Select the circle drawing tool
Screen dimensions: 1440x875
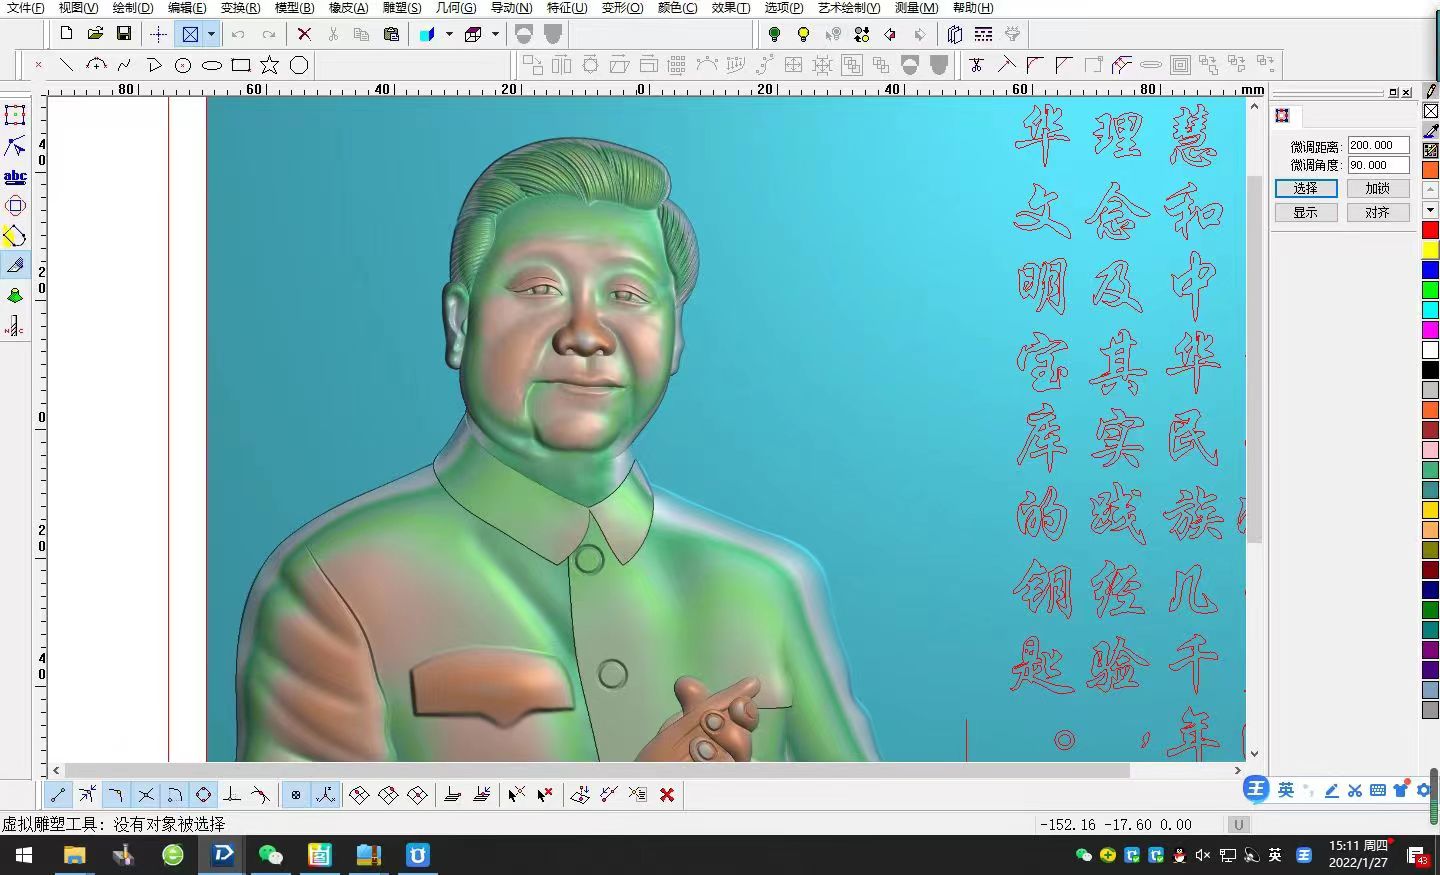click(x=183, y=65)
